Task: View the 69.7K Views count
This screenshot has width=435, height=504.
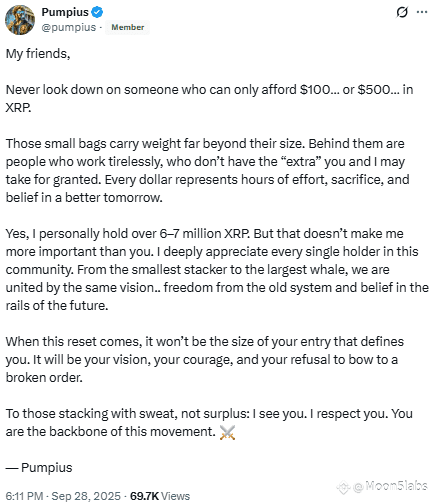Action: pyautogui.click(x=160, y=496)
